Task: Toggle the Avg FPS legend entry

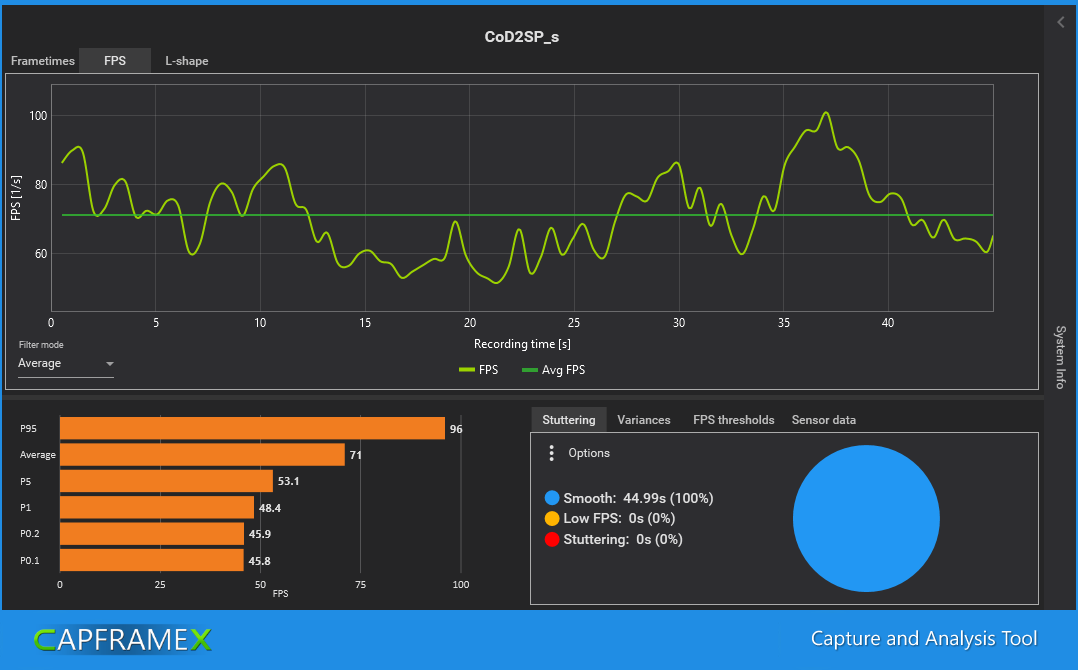Action: tap(554, 370)
